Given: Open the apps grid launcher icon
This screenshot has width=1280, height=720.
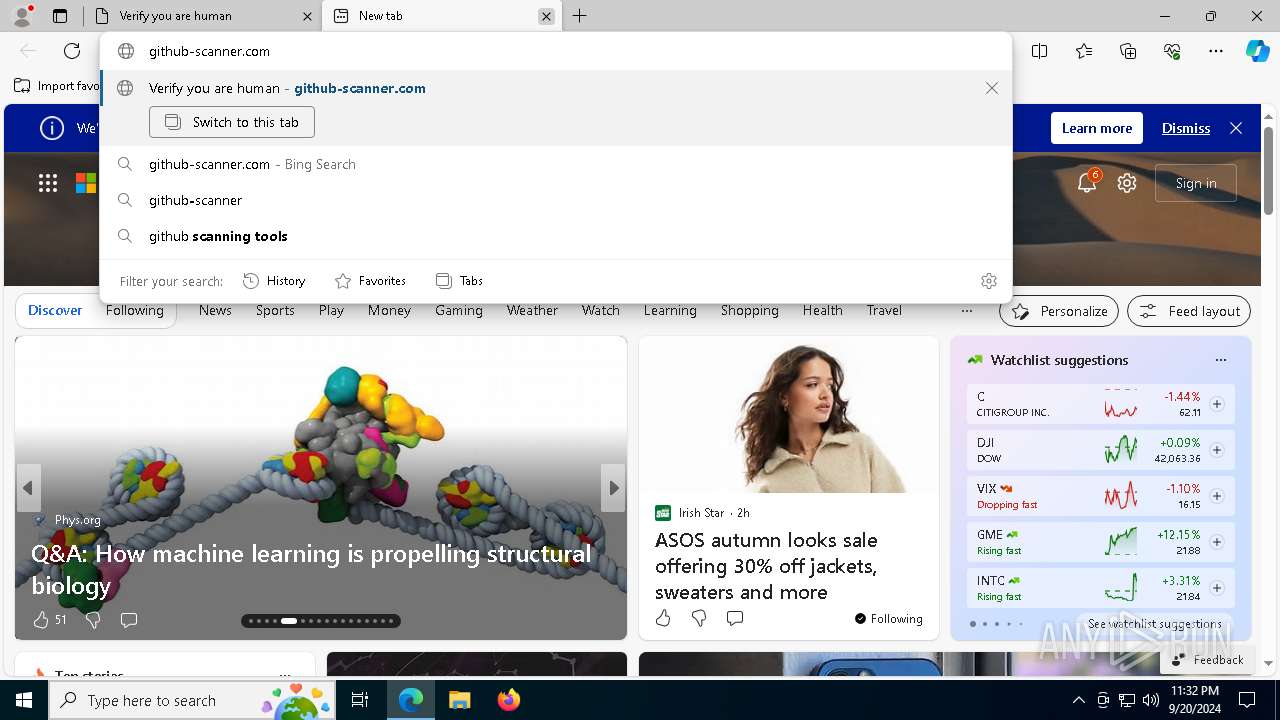Looking at the screenshot, I should click(x=48, y=183).
